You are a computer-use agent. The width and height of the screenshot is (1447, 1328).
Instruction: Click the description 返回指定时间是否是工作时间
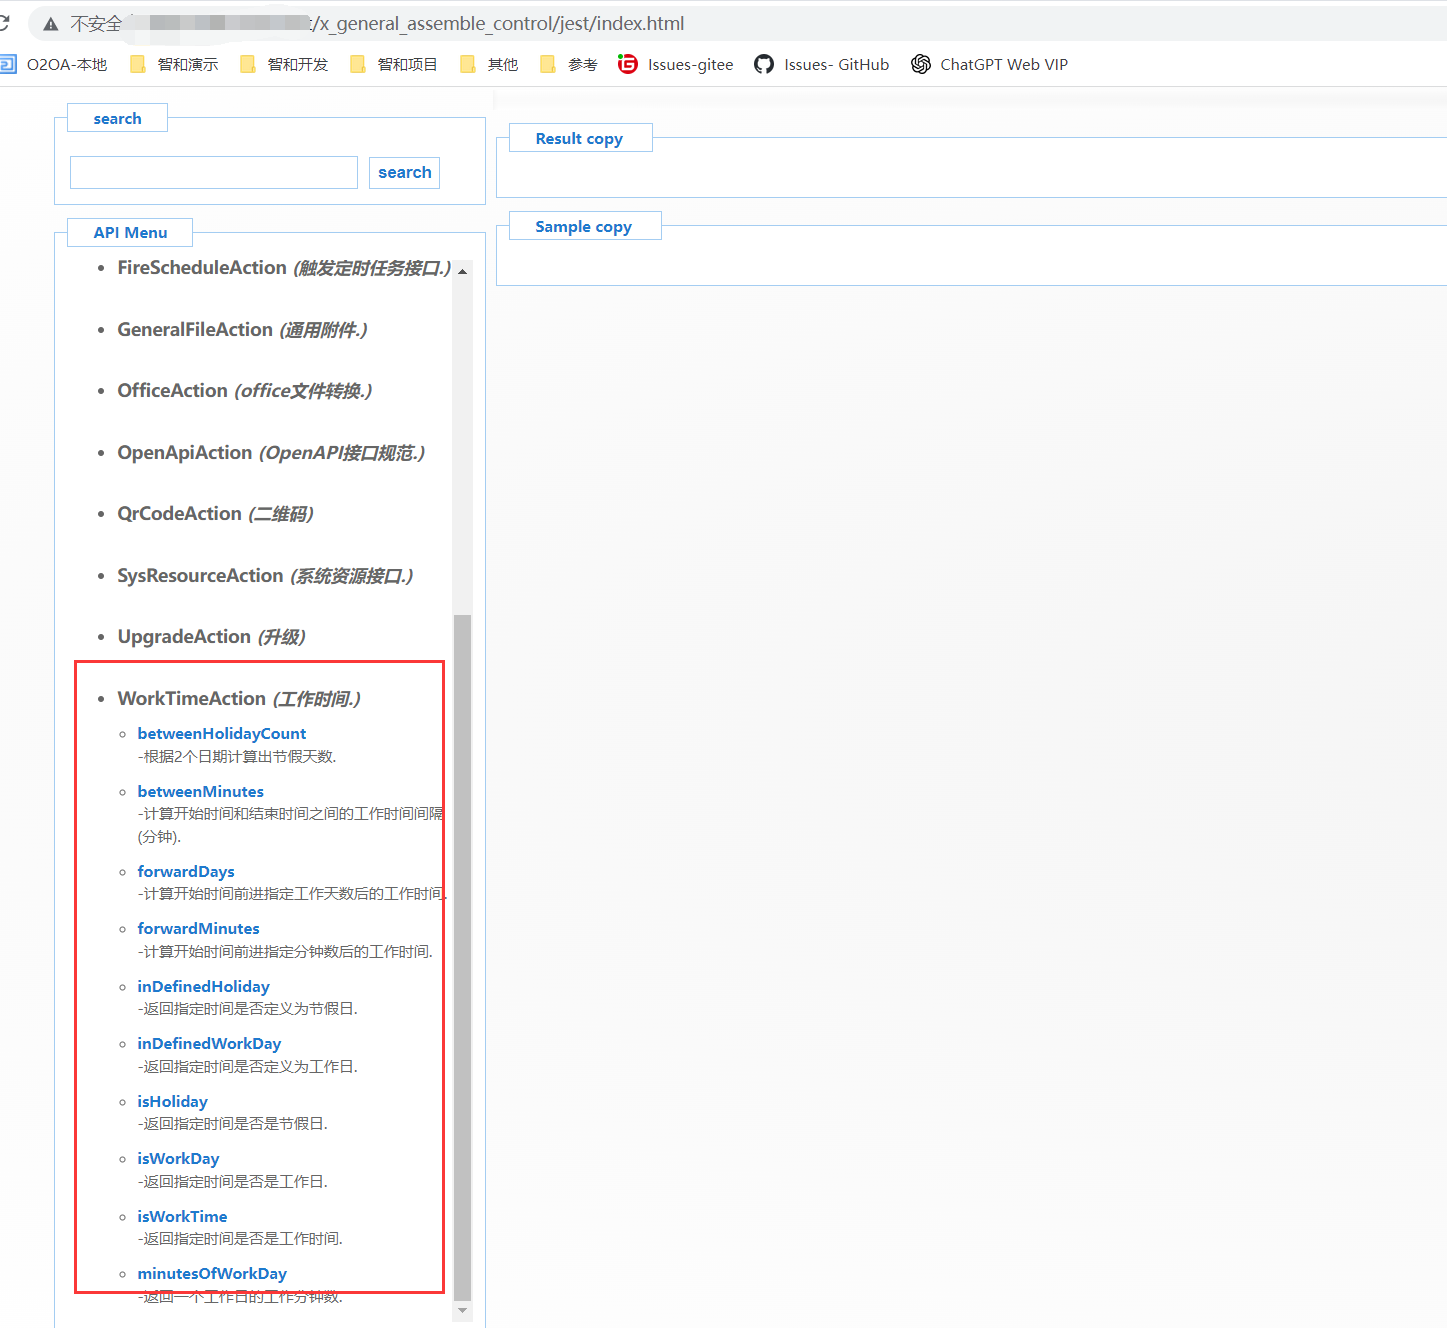point(240,1239)
